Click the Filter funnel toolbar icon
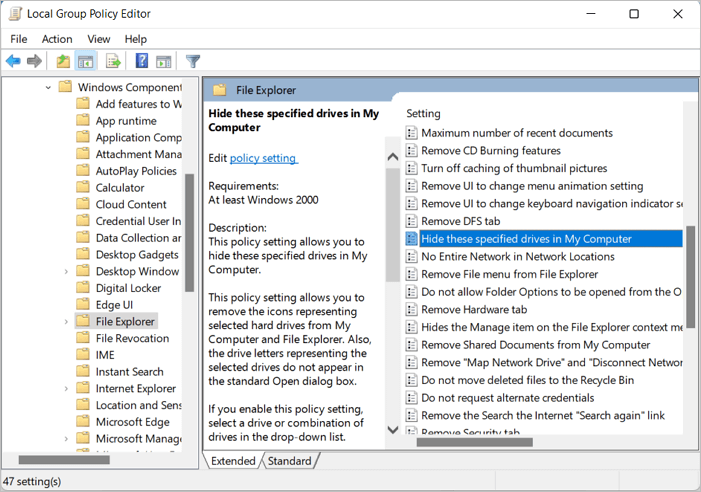This screenshot has width=701, height=492. [x=193, y=62]
